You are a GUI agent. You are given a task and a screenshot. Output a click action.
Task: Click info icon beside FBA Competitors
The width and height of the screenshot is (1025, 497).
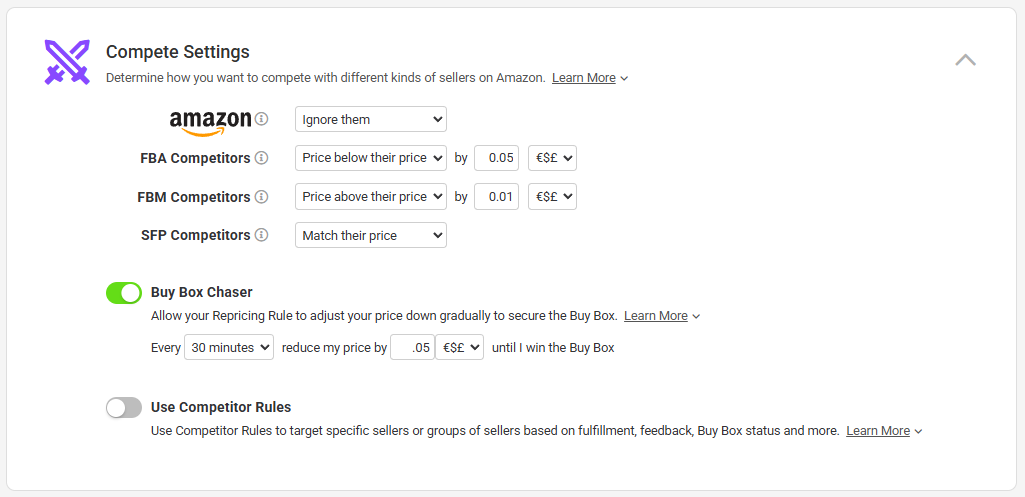click(x=262, y=158)
